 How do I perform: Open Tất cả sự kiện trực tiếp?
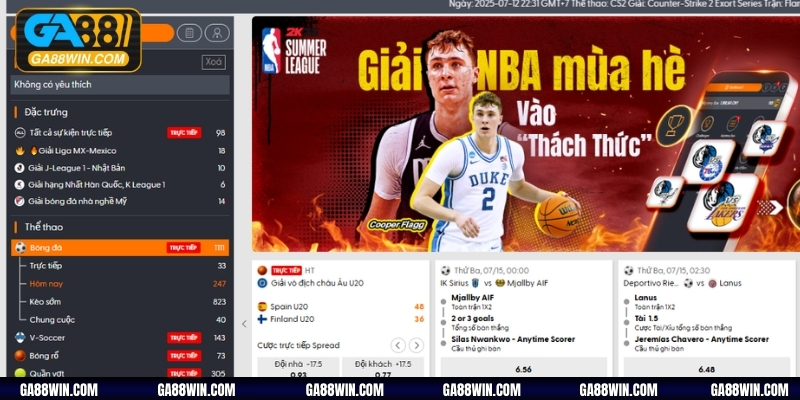pyautogui.click(x=120, y=133)
